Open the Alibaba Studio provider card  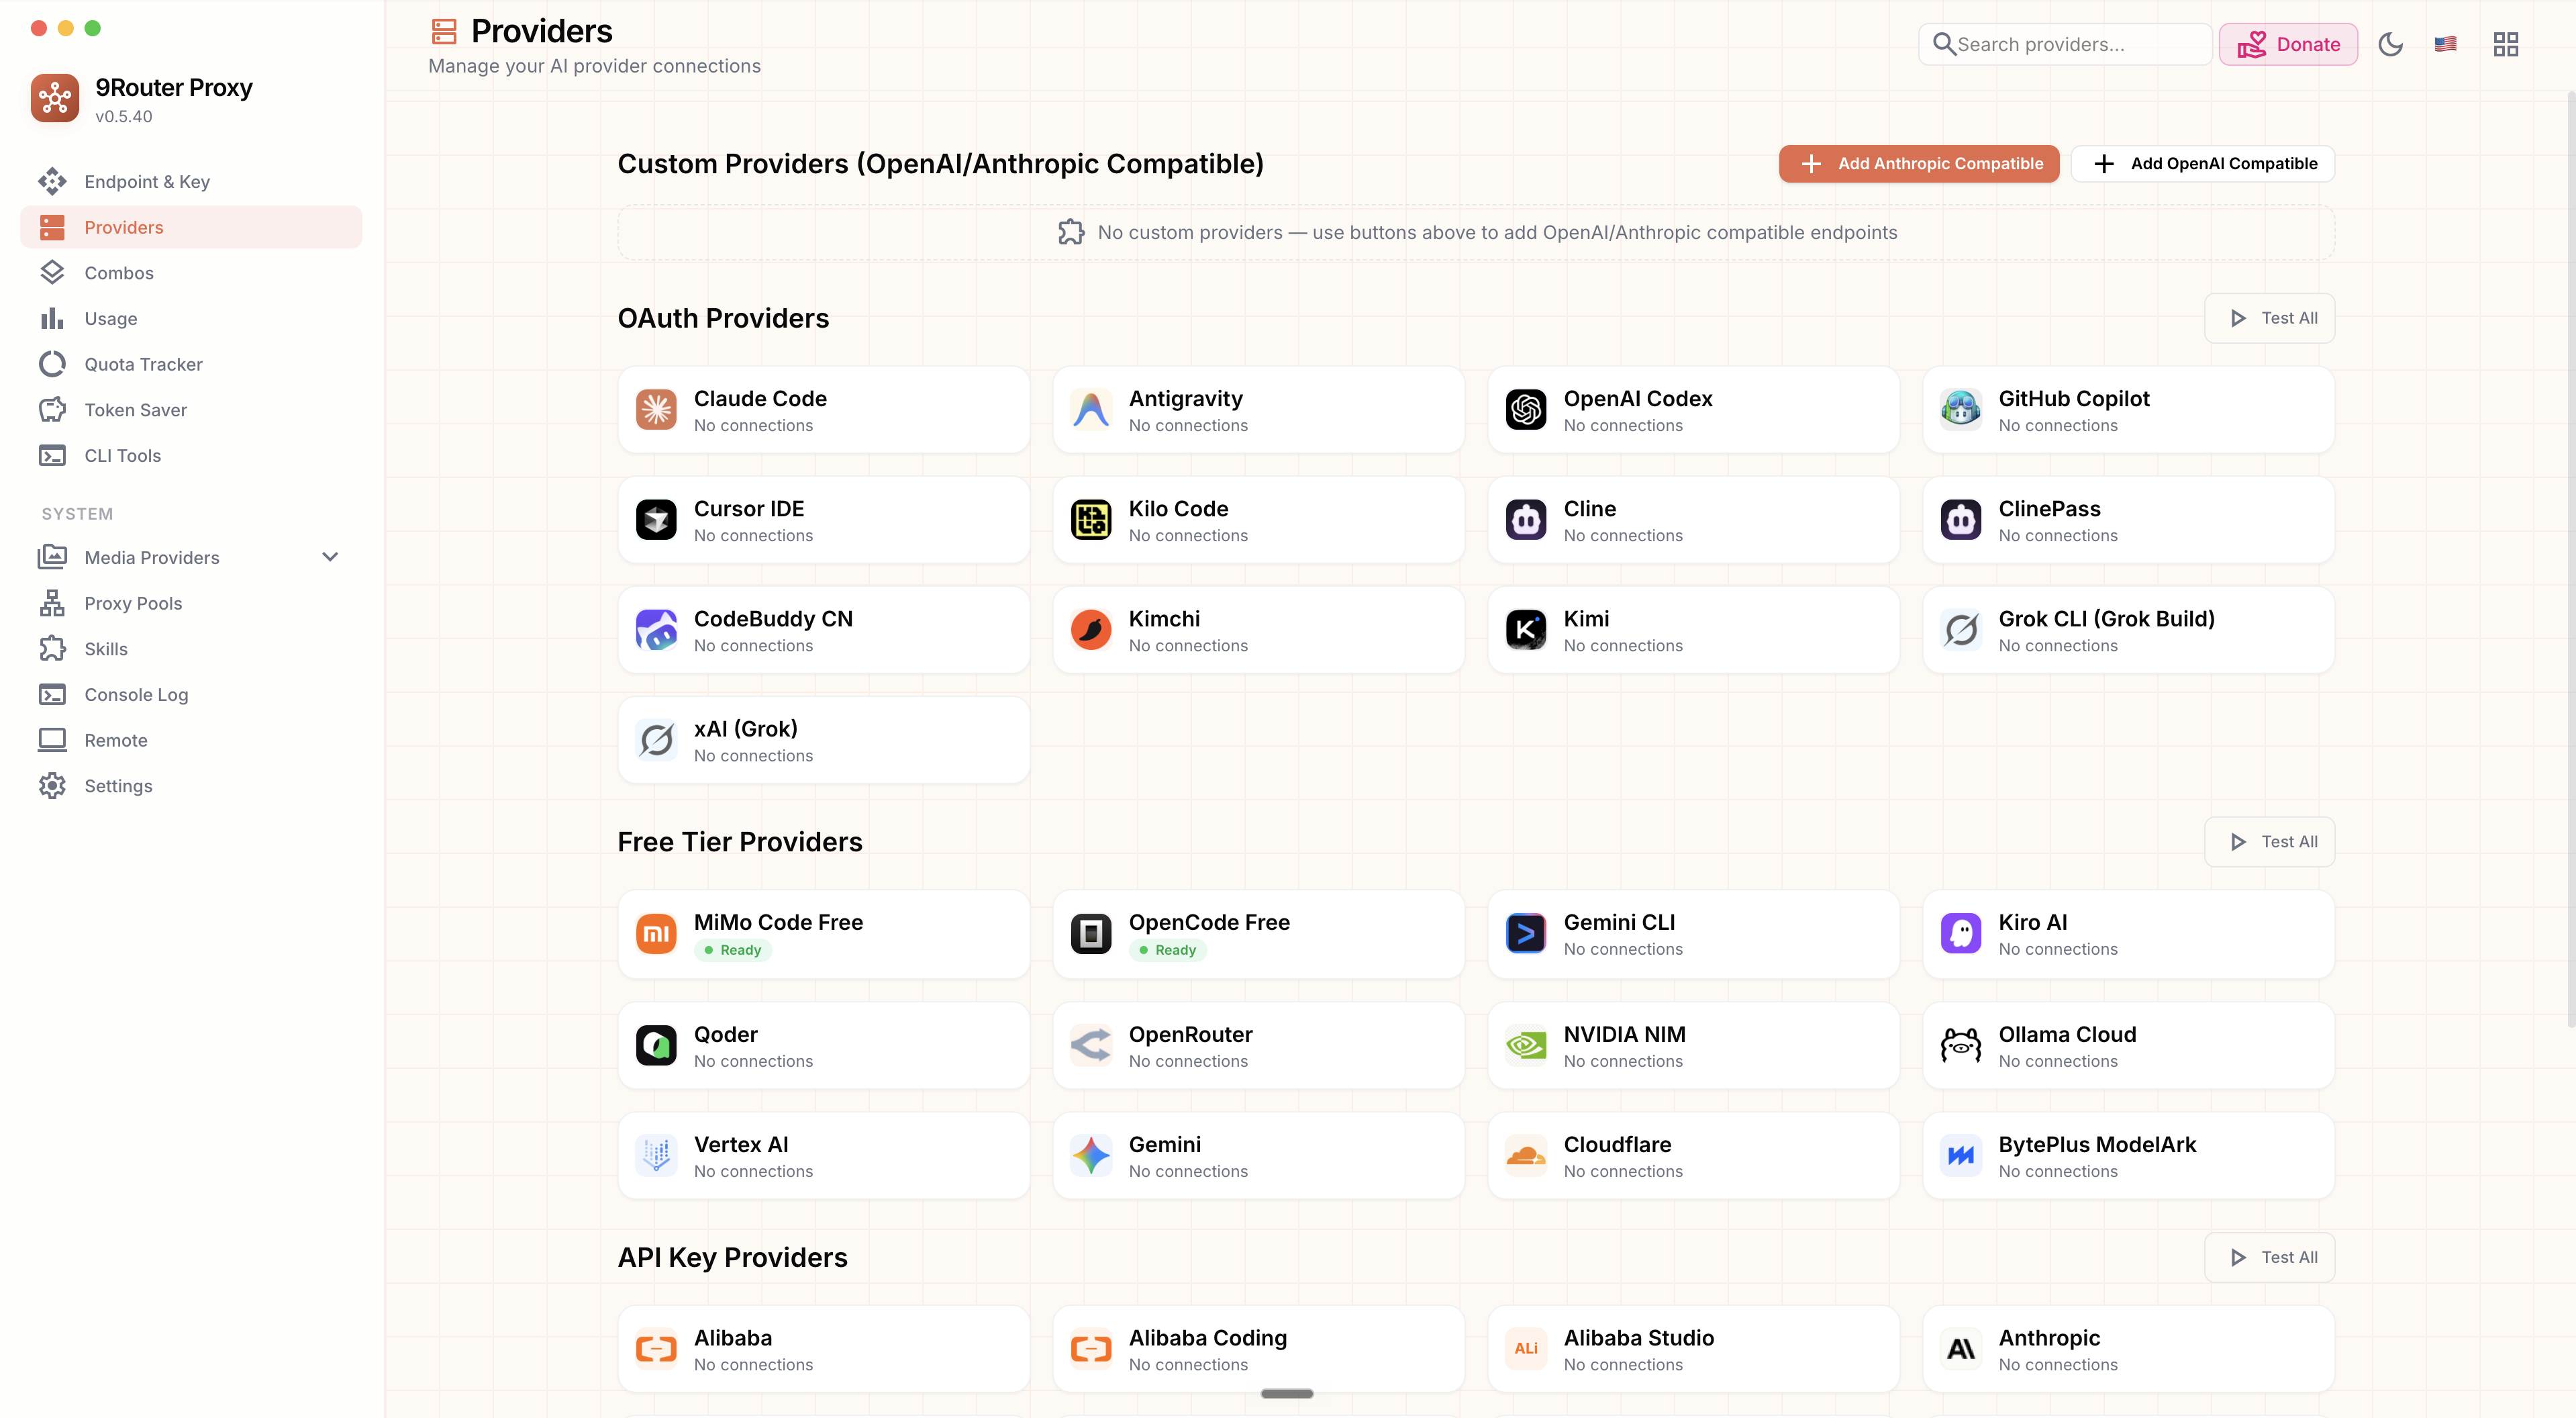1694,1349
